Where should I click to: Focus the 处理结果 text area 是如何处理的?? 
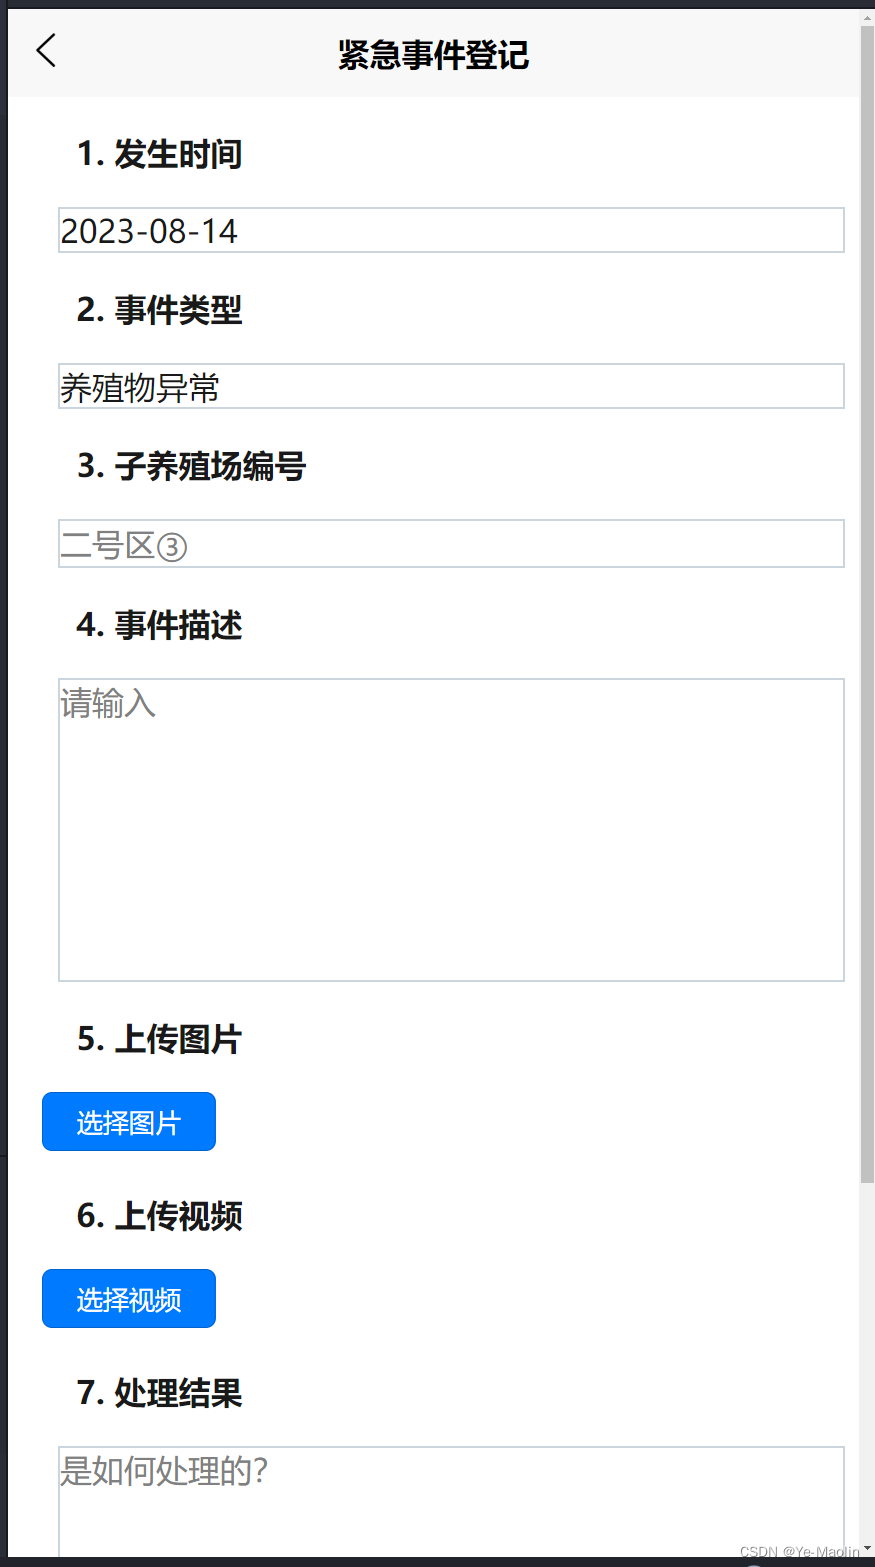(x=451, y=1501)
